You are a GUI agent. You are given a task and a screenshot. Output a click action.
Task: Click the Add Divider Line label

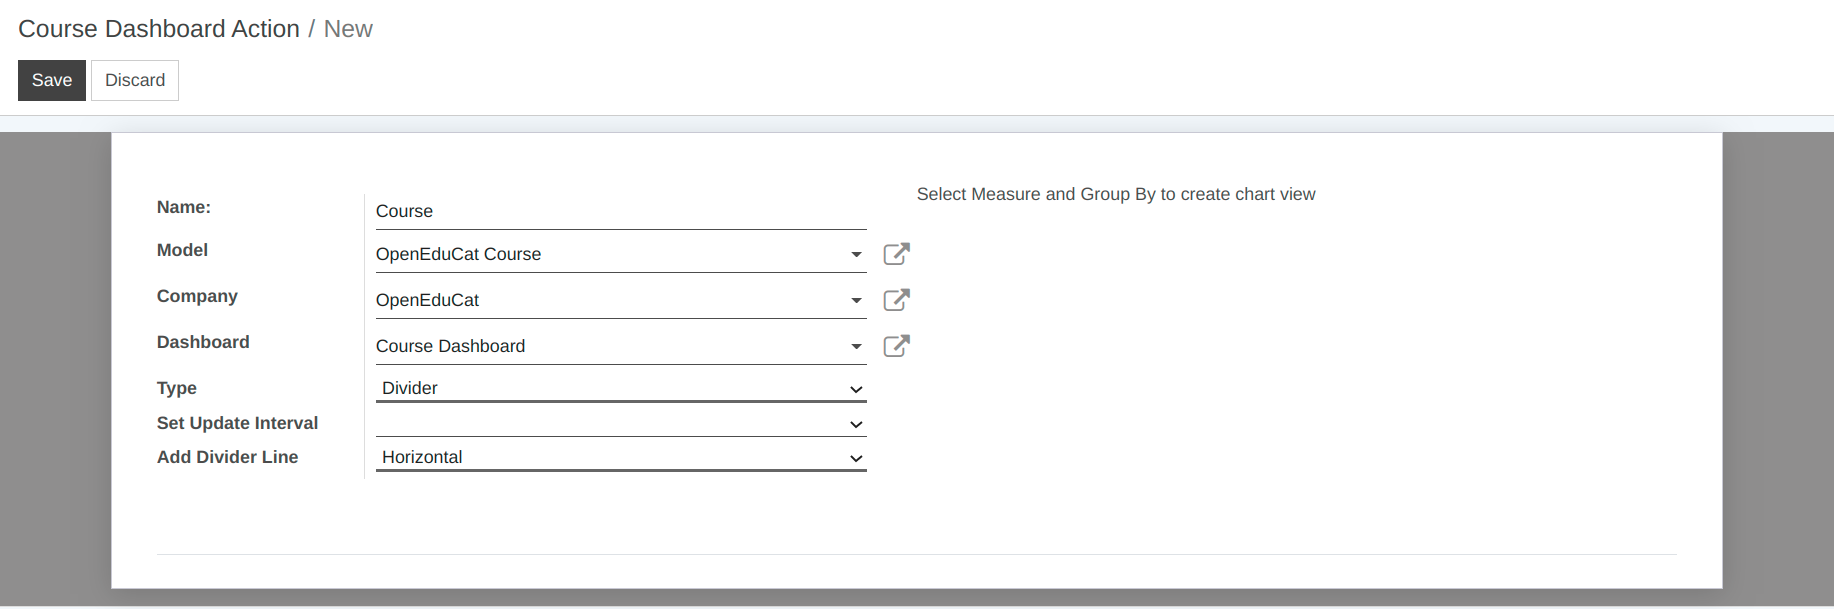click(227, 457)
